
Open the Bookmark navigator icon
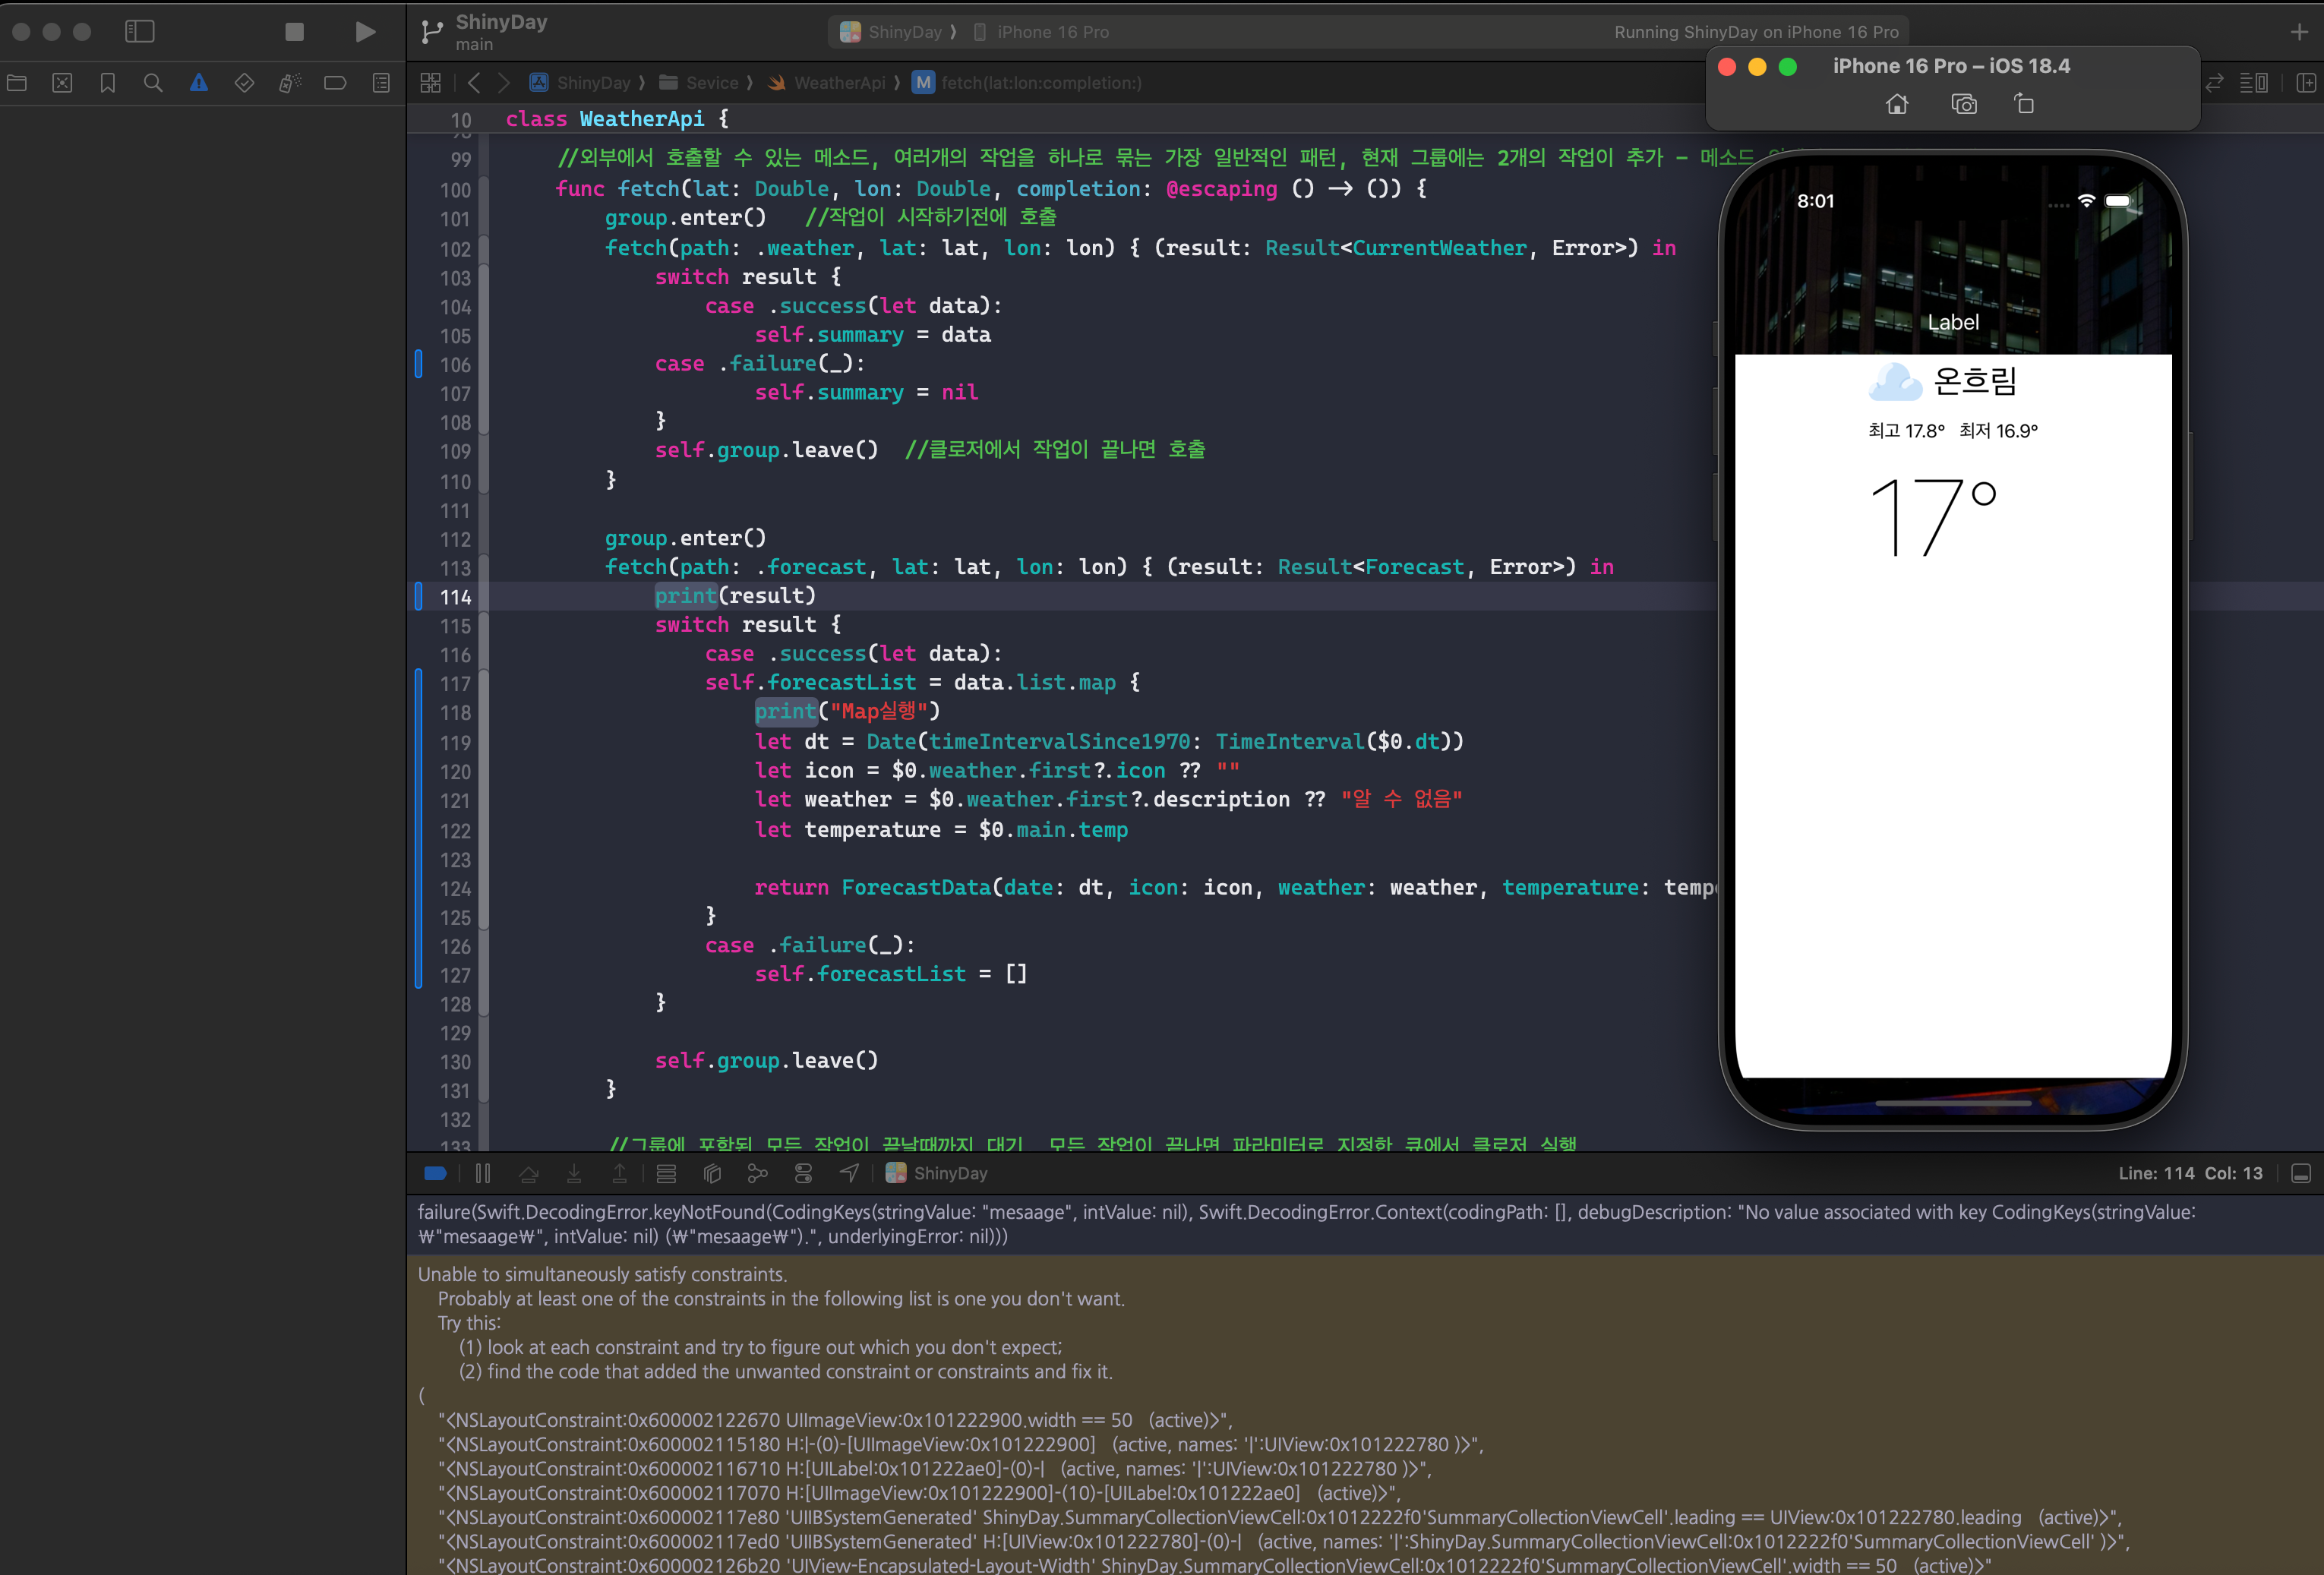click(108, 83)
